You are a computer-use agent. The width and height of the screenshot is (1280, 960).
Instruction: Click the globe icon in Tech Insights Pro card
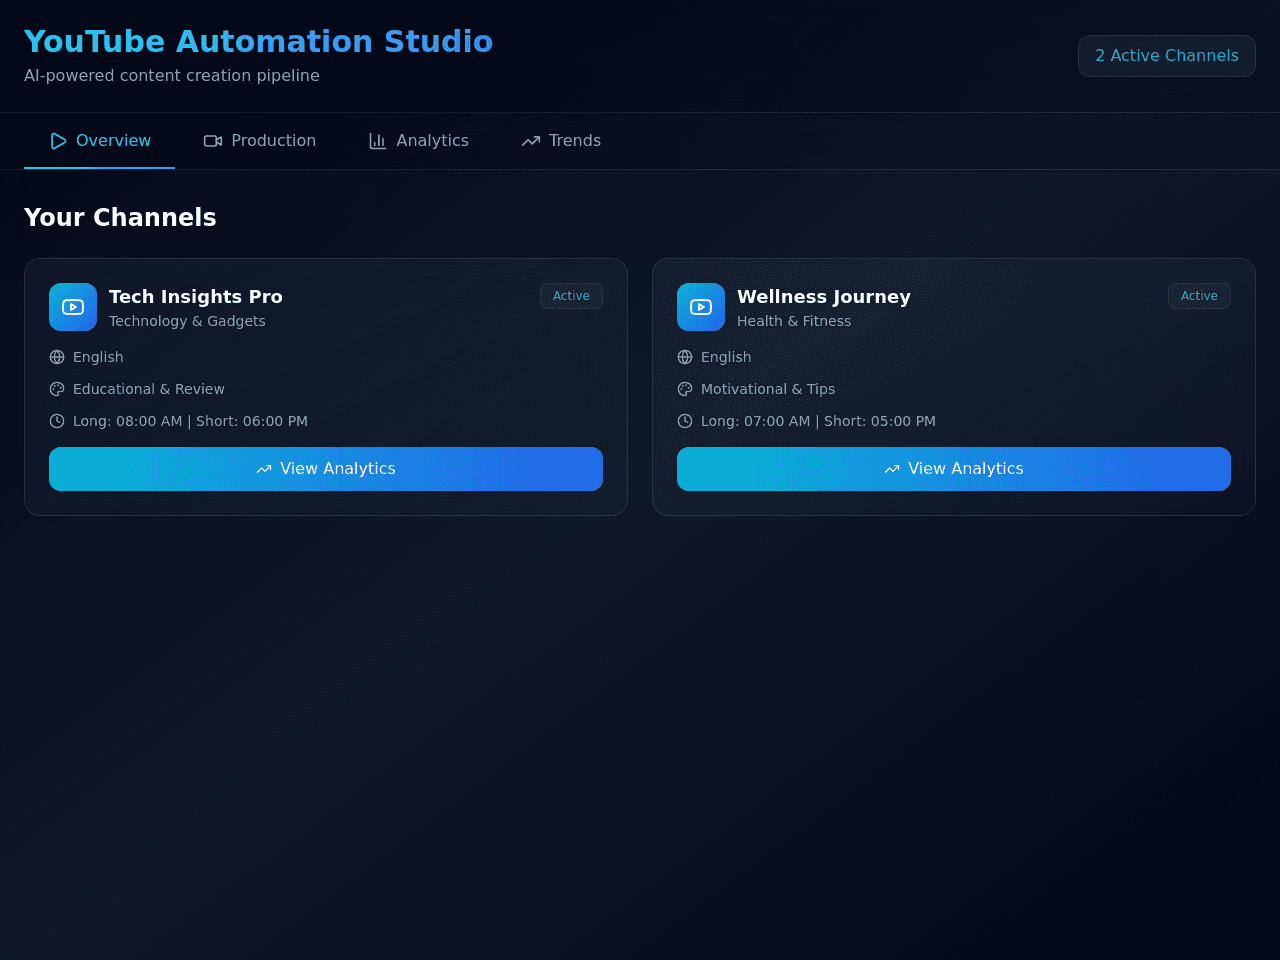tap(57, 357)
